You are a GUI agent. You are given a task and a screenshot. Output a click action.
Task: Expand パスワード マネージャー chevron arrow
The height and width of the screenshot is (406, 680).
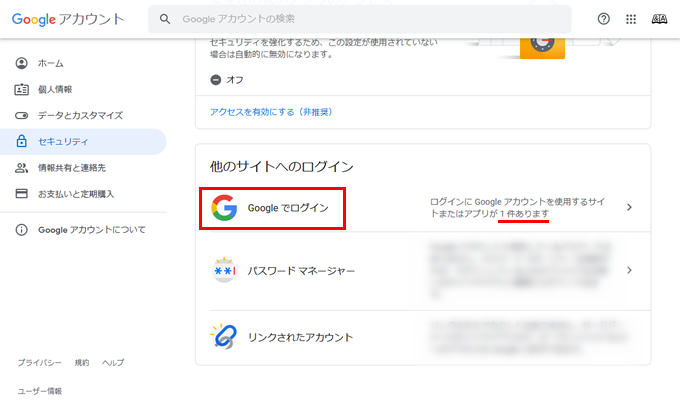[x=629, y=270]
